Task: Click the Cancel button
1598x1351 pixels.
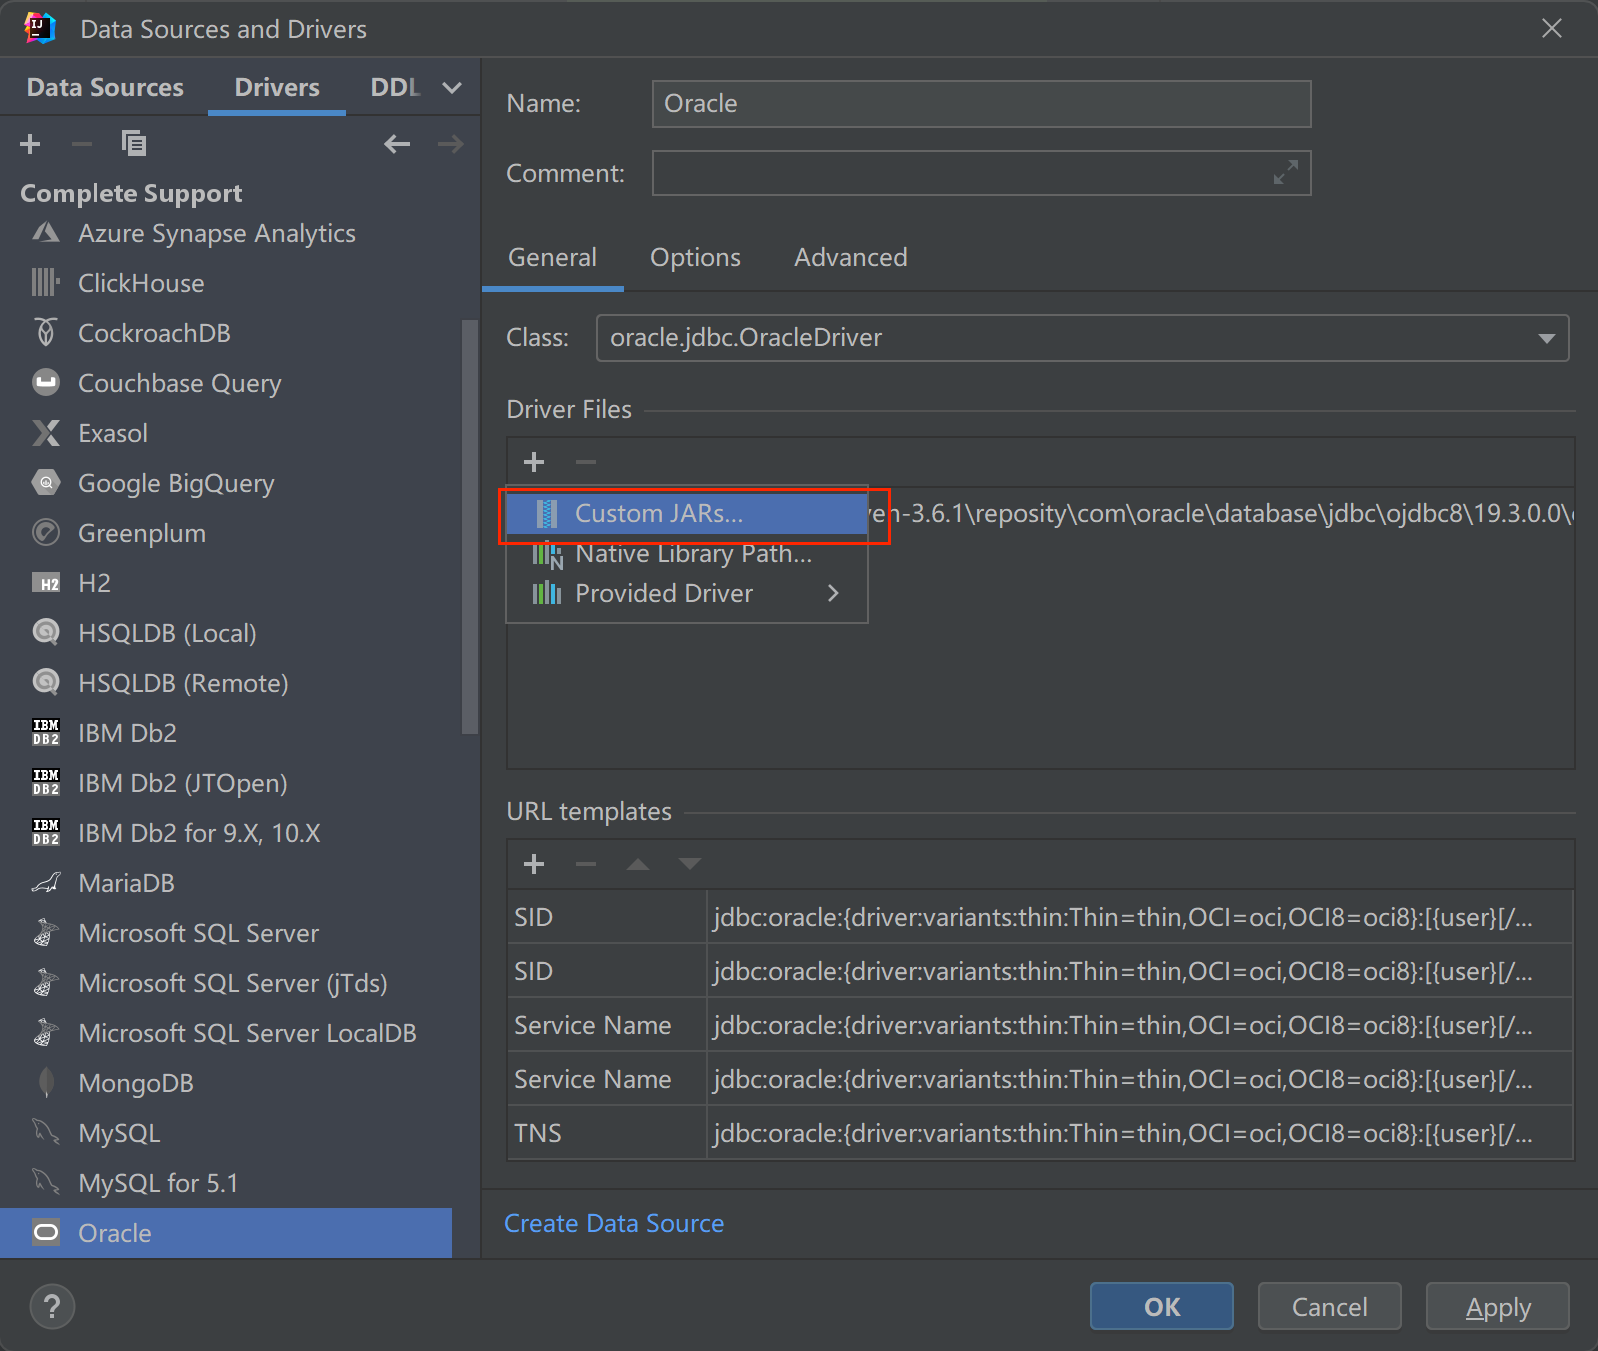Action: click(x=1329, y=1307)
